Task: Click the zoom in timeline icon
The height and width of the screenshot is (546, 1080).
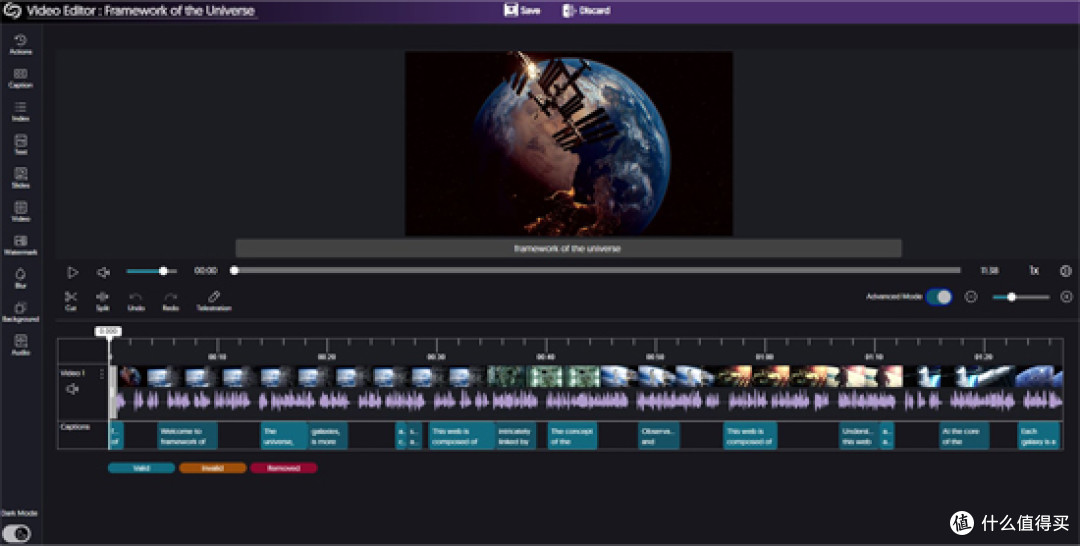Action: (x=1066, y=297)
